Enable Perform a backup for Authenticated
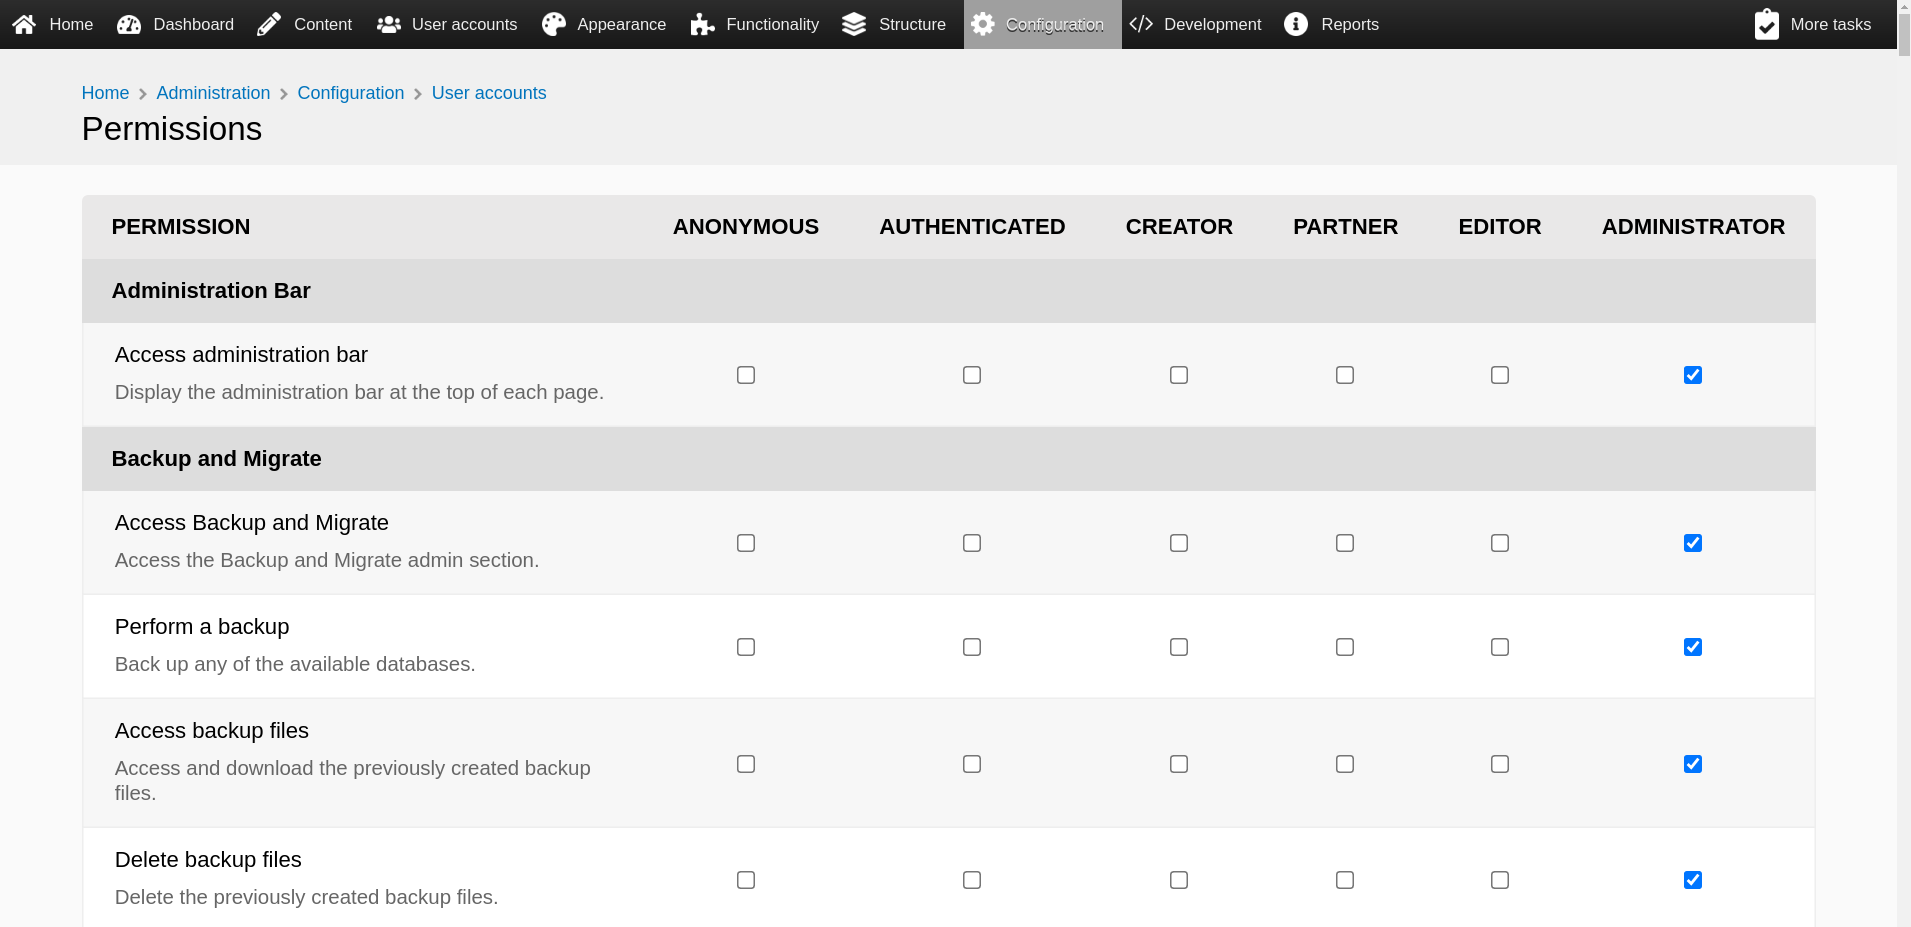Image resolution: width=1911 pixels, height=927 pixels. point(972,647)
